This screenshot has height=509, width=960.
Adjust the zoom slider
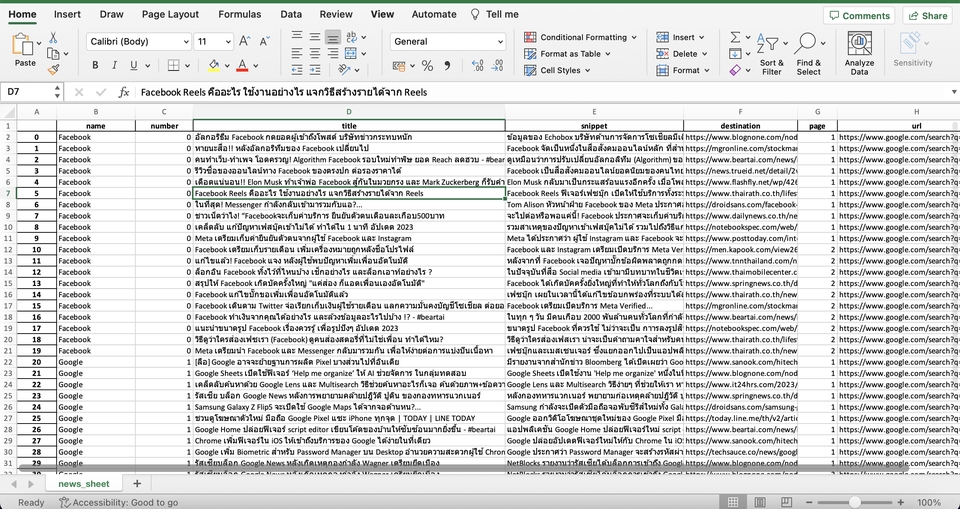coord(855,502)
